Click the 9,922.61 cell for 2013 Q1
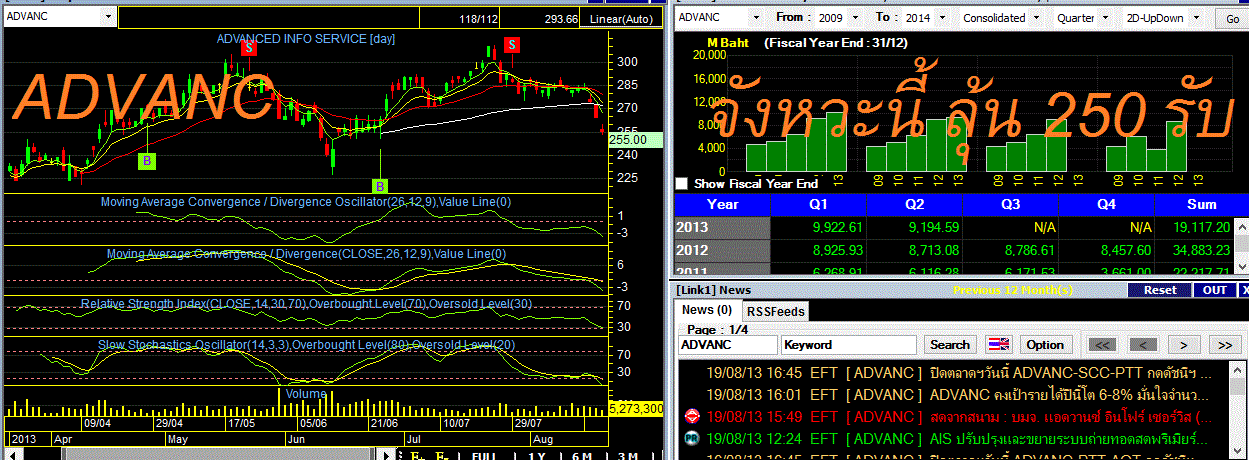Viewport: 1249px width, 460px height. [x=818, y=228]
